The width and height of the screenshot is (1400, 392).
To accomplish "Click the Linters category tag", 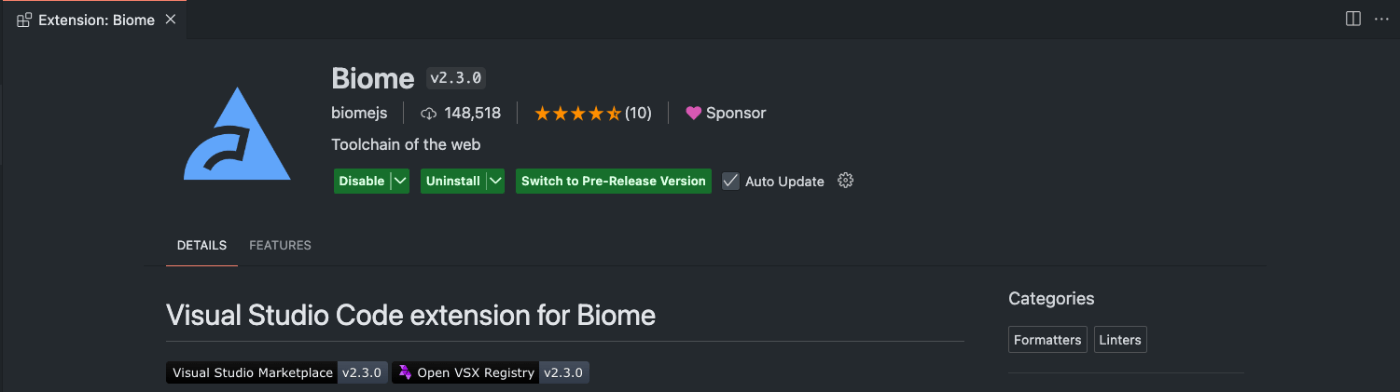I will pyautogui.click(x=1120, y=340).
